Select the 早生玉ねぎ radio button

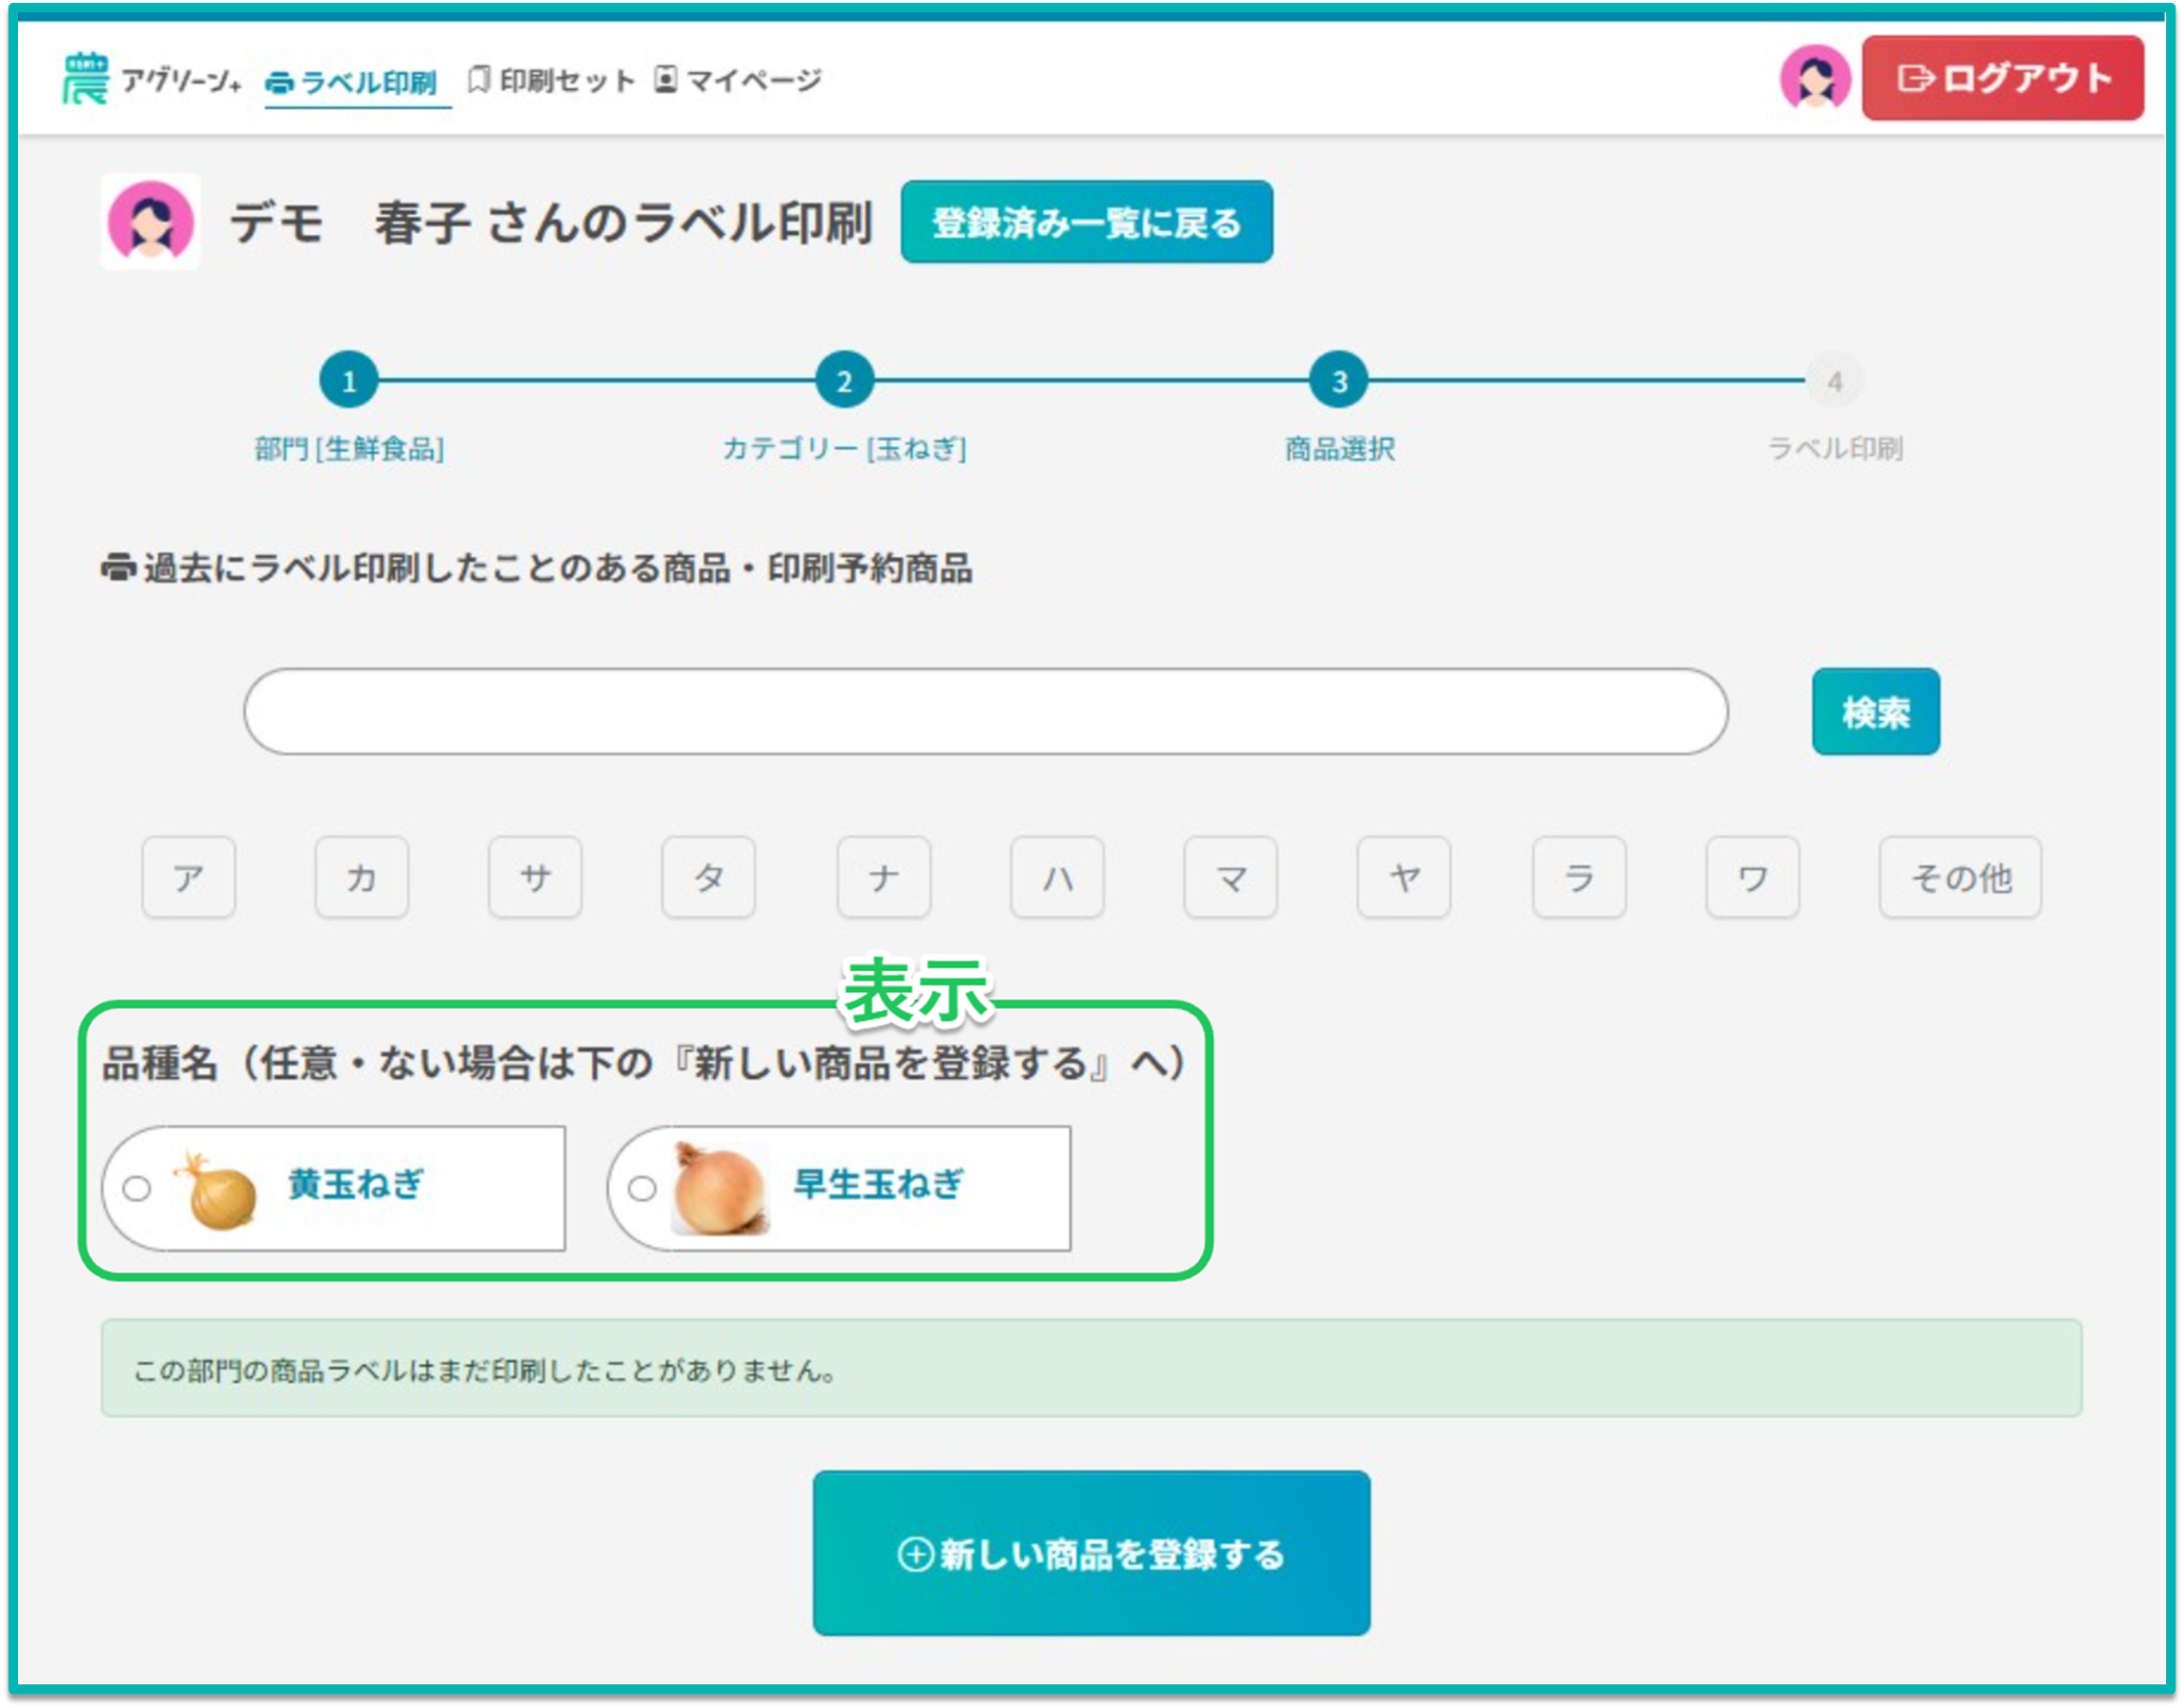642,1189
